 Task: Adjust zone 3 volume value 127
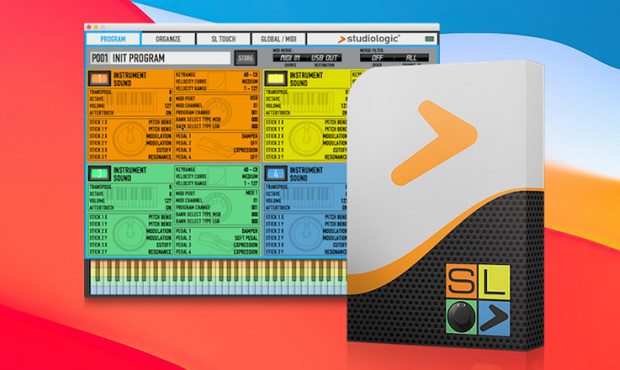(x=168, y=201)
